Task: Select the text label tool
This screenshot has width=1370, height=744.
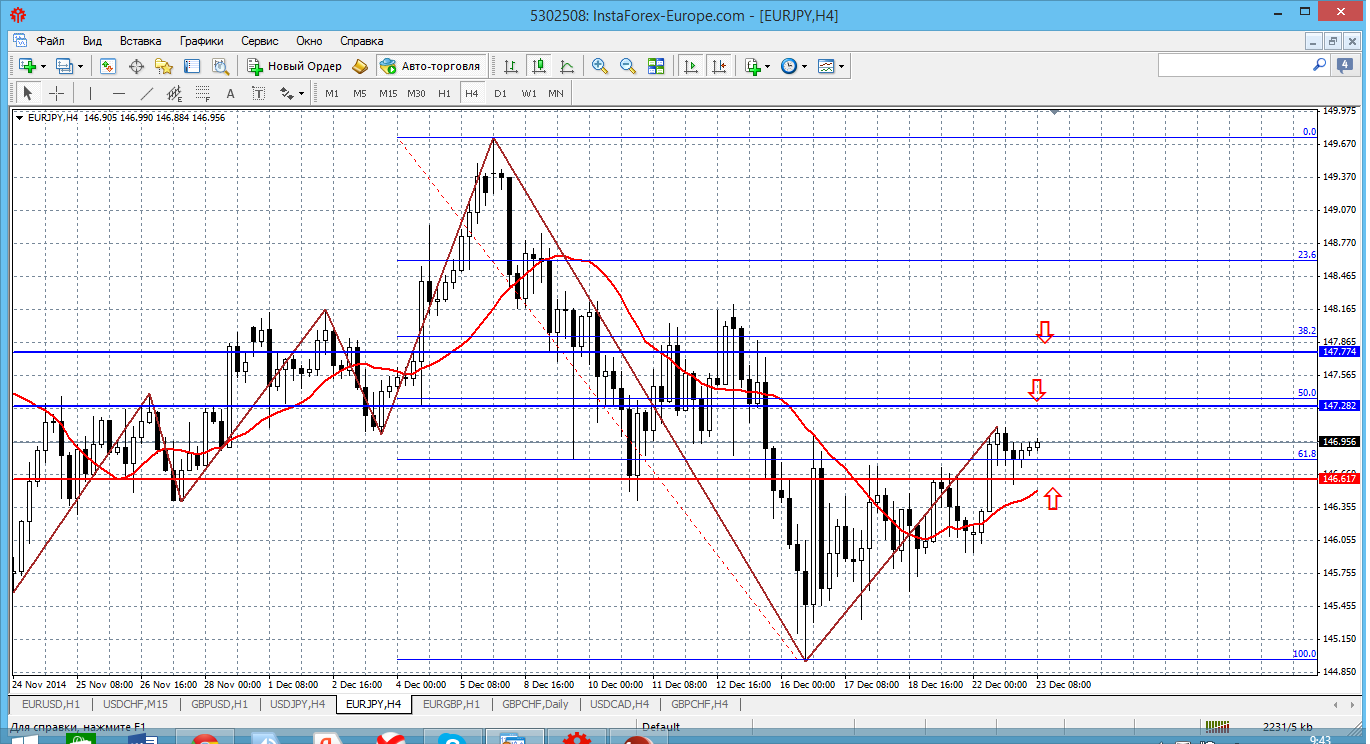Action: point(258,93)
